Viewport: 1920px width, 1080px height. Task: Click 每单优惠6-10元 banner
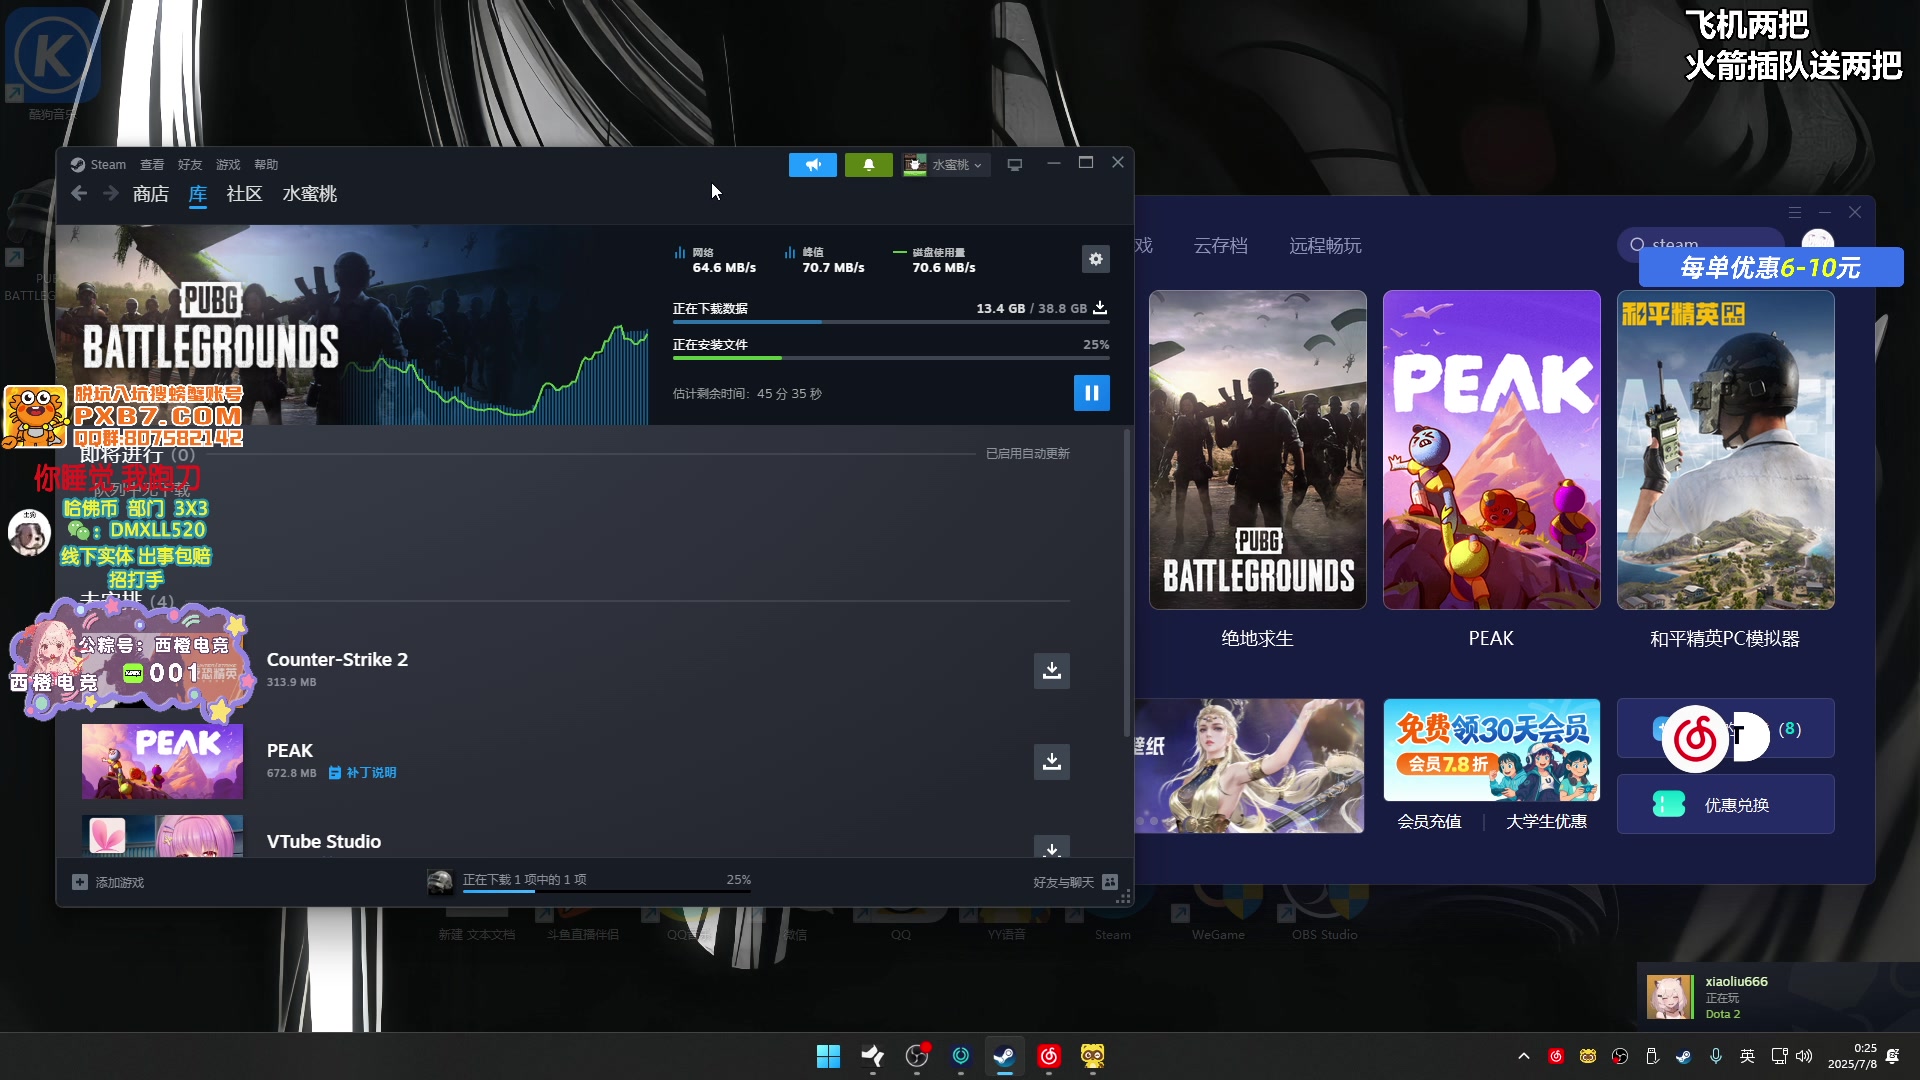(1770, 268)
